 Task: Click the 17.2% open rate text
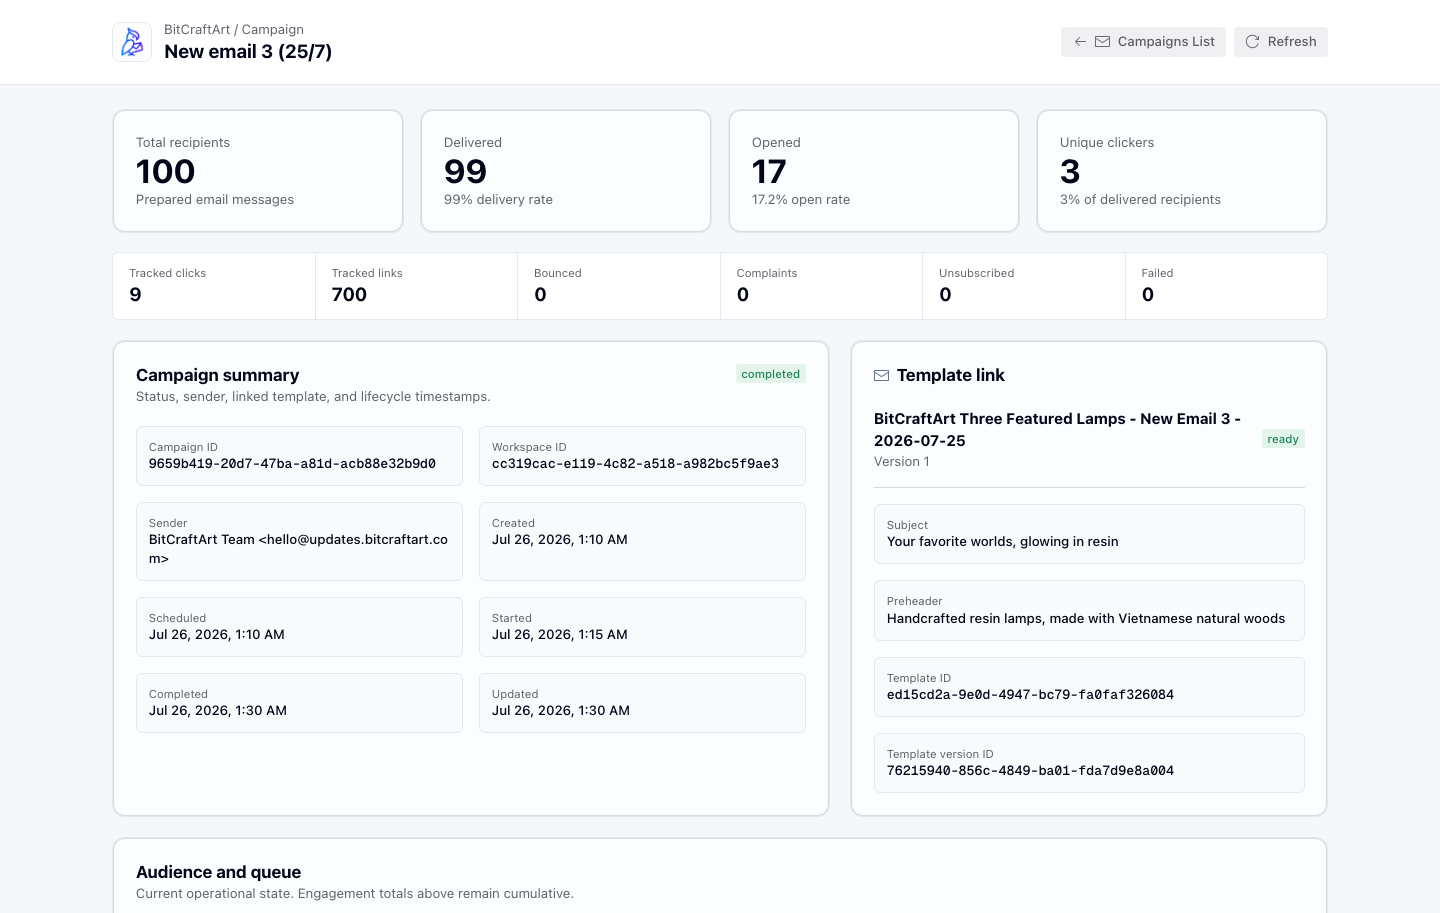[801, 200]
